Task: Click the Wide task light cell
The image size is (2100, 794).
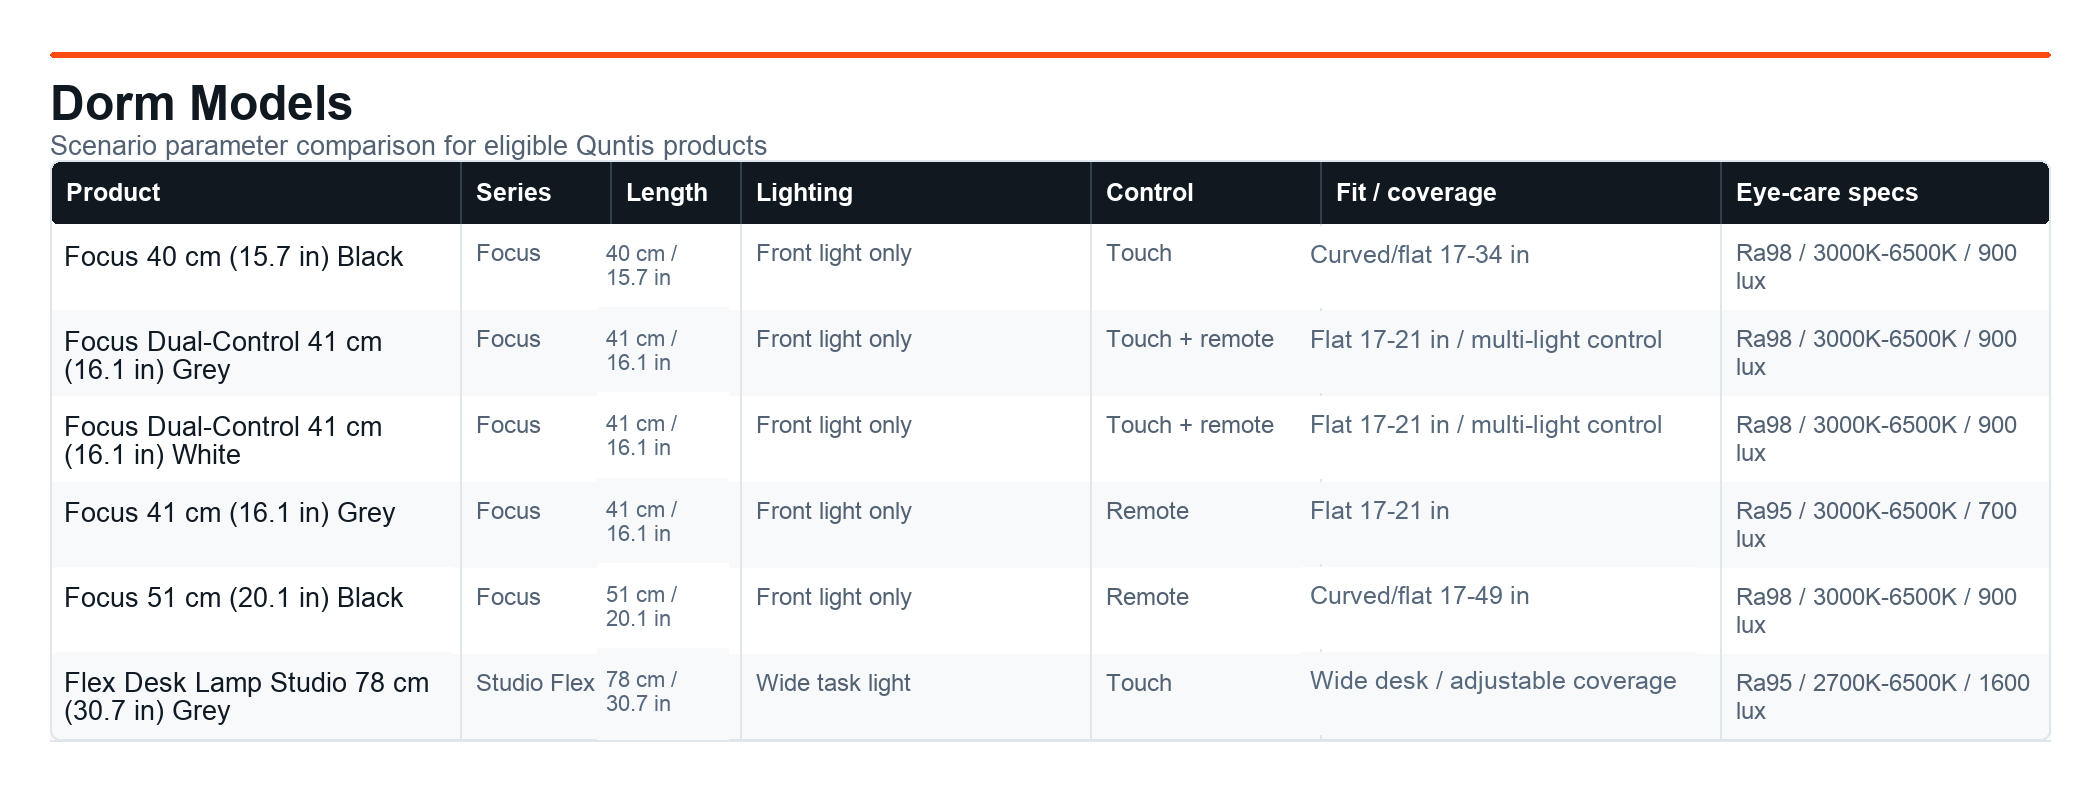Action: 833,683
